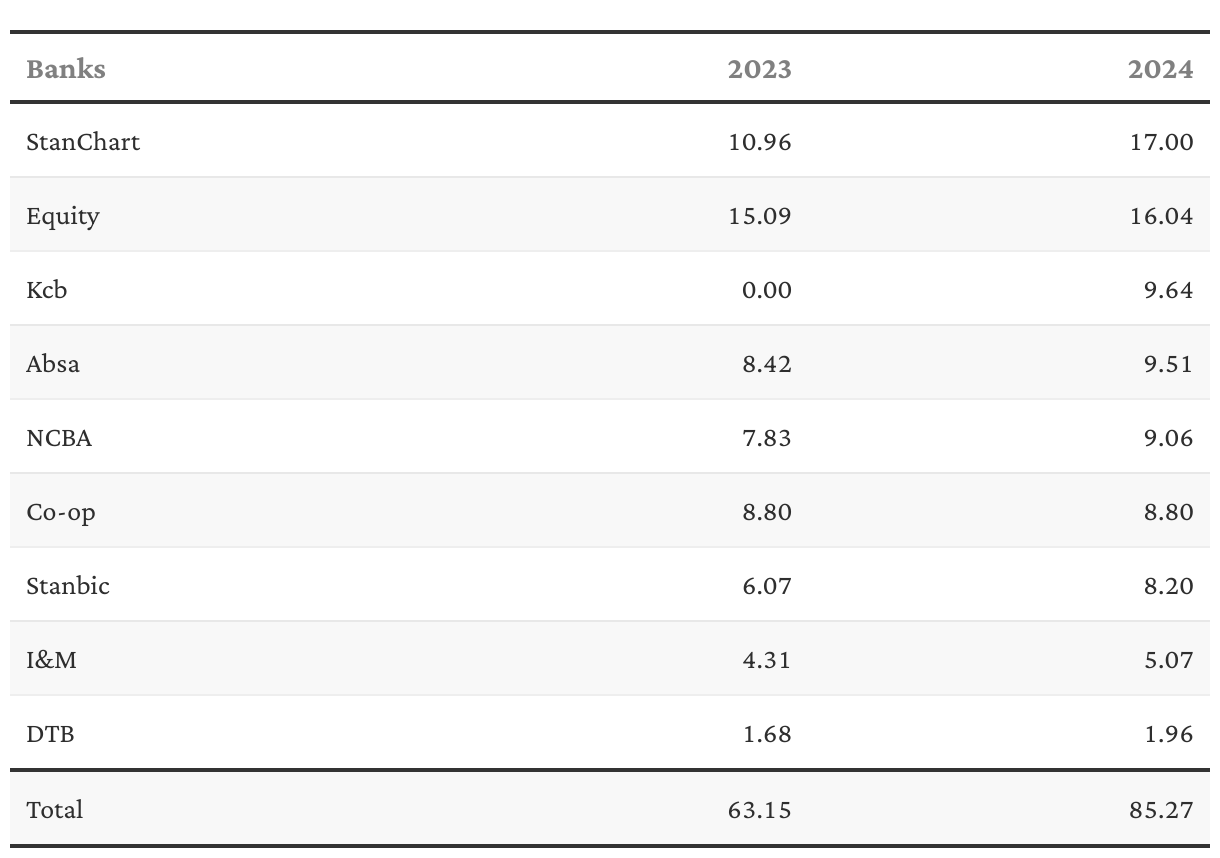Screen dimensions: 1220x858
Task: Click StanChart's 2024 value 17.00
Action: [x=1162, y=142]
